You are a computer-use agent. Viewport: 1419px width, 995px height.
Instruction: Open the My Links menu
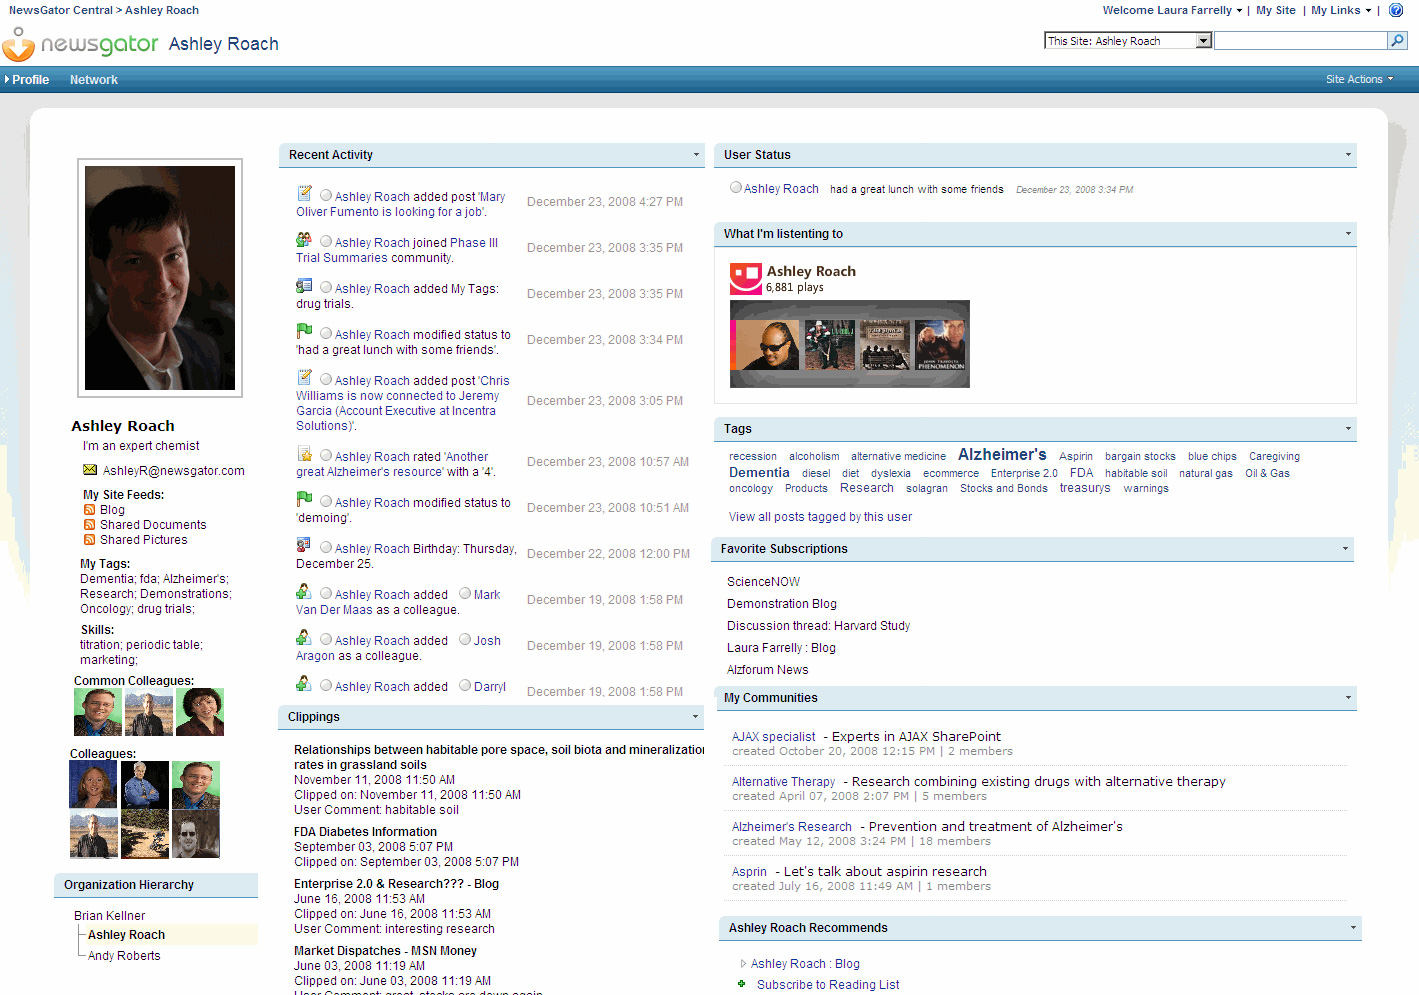(1341, 10)
